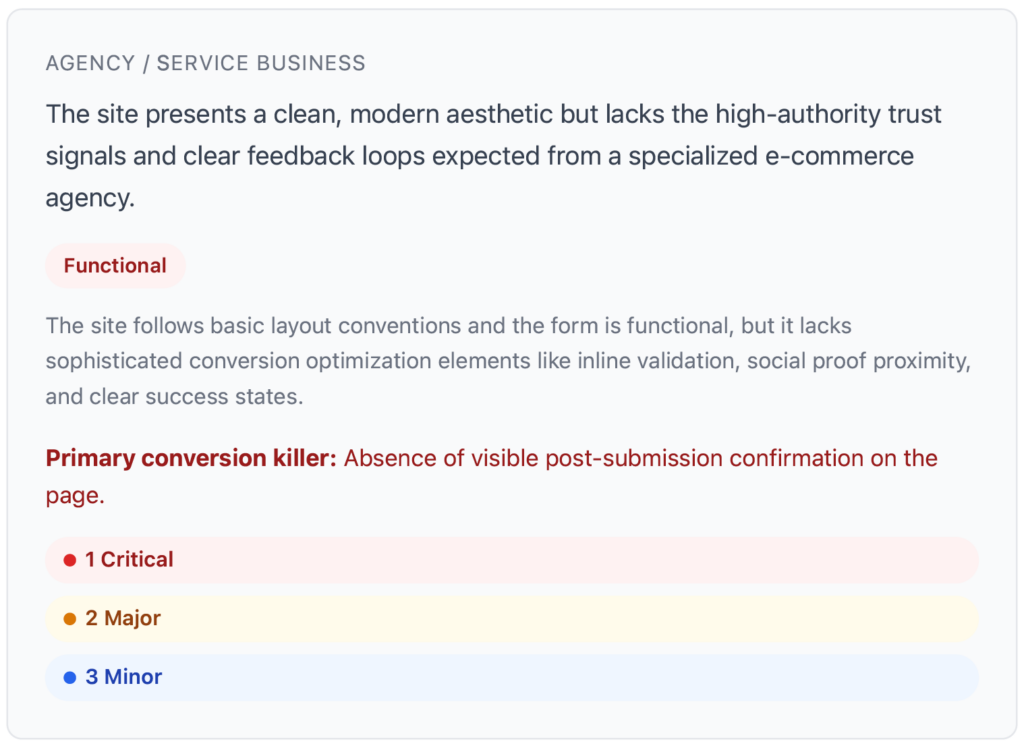Expand the 2 Major issues row
This screenshot has height=750, width=1024.
pos(510,619)
